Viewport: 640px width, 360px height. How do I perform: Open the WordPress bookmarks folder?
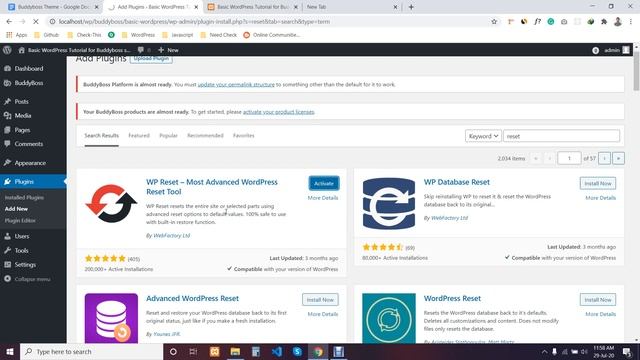pyautogui.click(x=138, y=35)
